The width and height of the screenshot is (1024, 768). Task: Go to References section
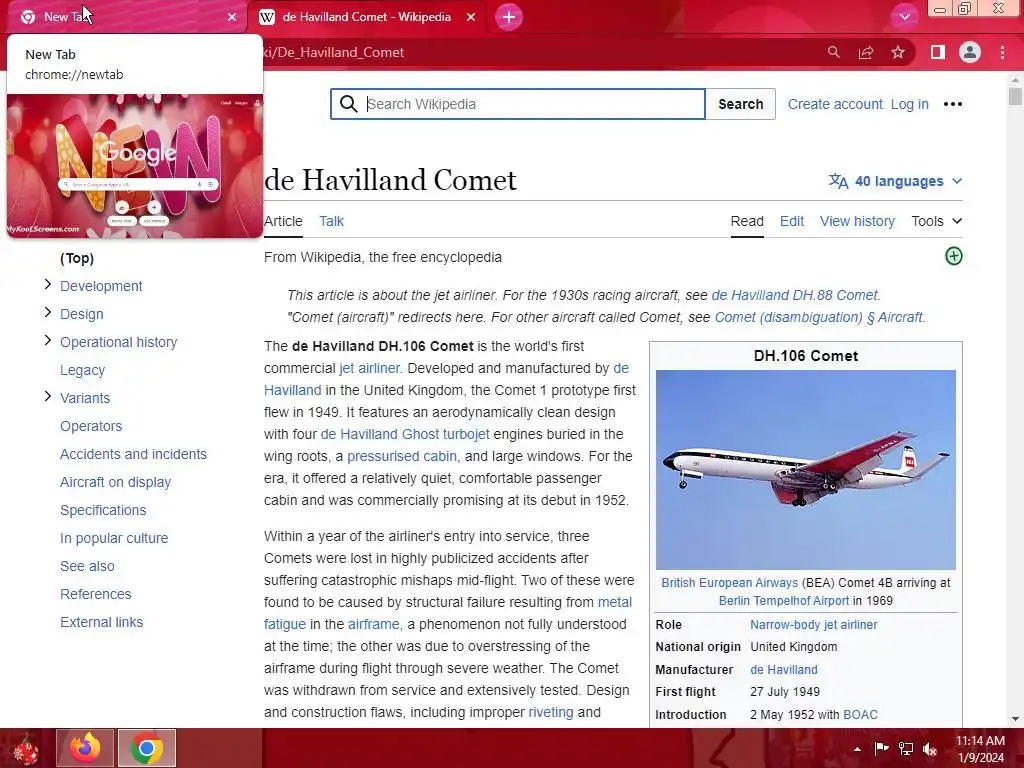95,595
